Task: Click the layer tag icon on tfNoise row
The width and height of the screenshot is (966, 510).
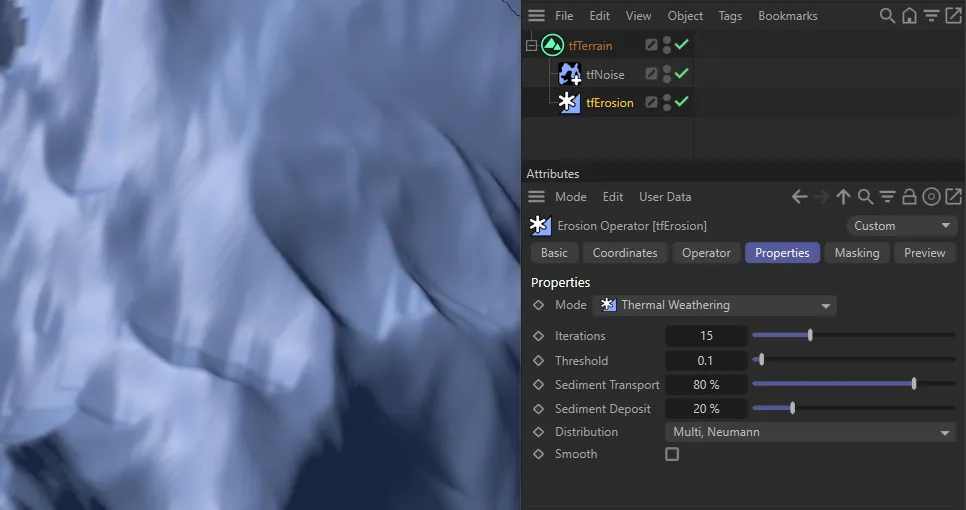Action: click(651, 74)
